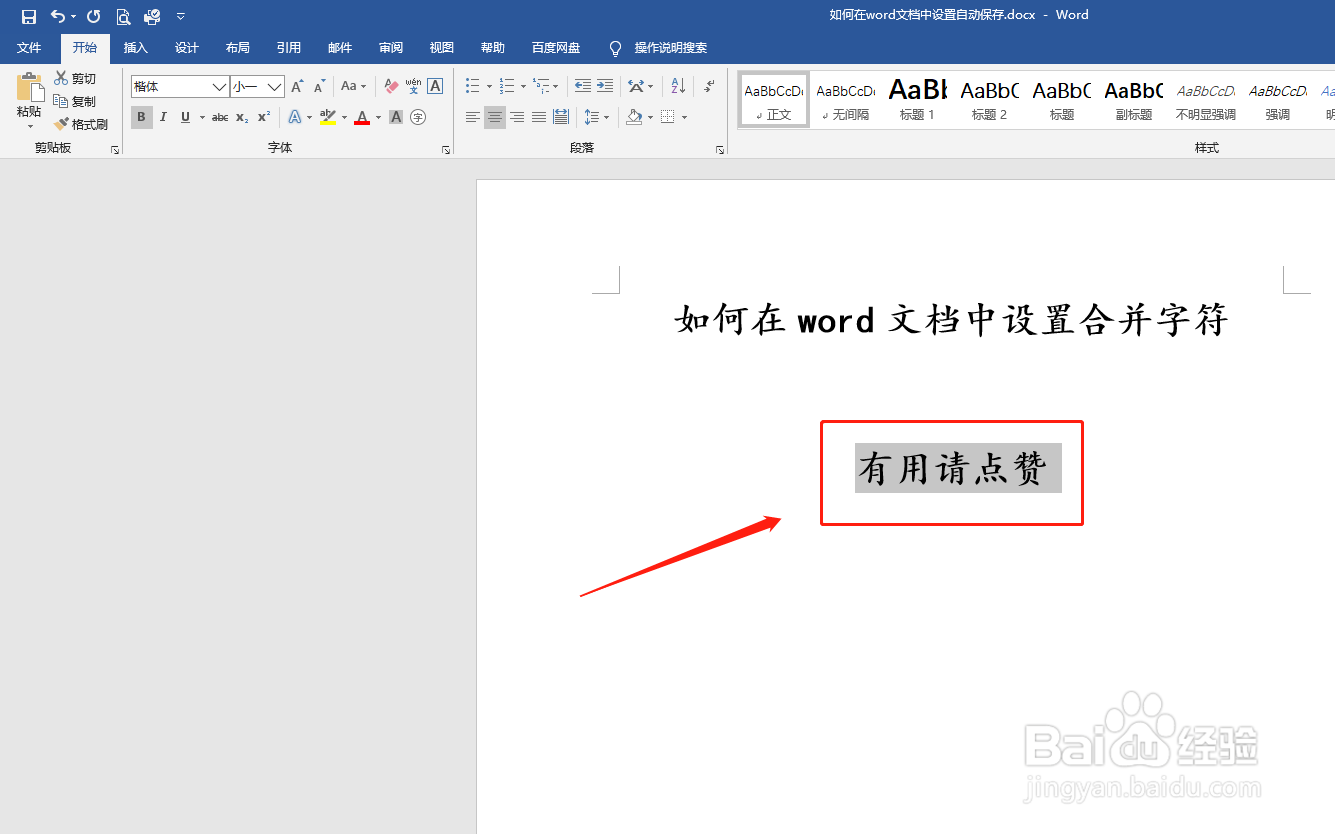1335x834 pixels.
Task: Open the font size dropdown (小一)
Action: 274,87
